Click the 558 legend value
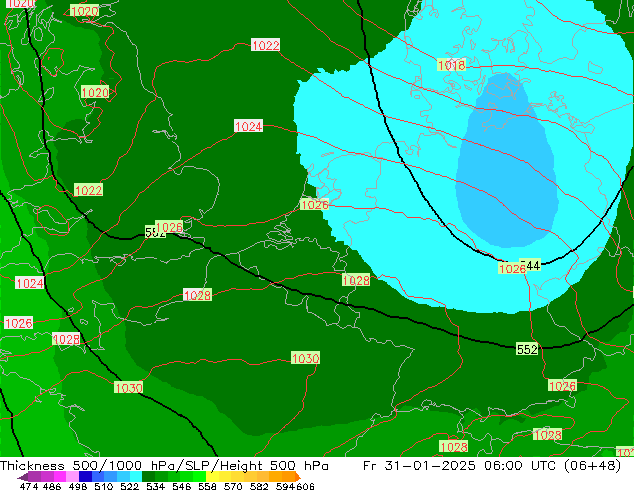The image size is (634, 490). tap(207, 486)
